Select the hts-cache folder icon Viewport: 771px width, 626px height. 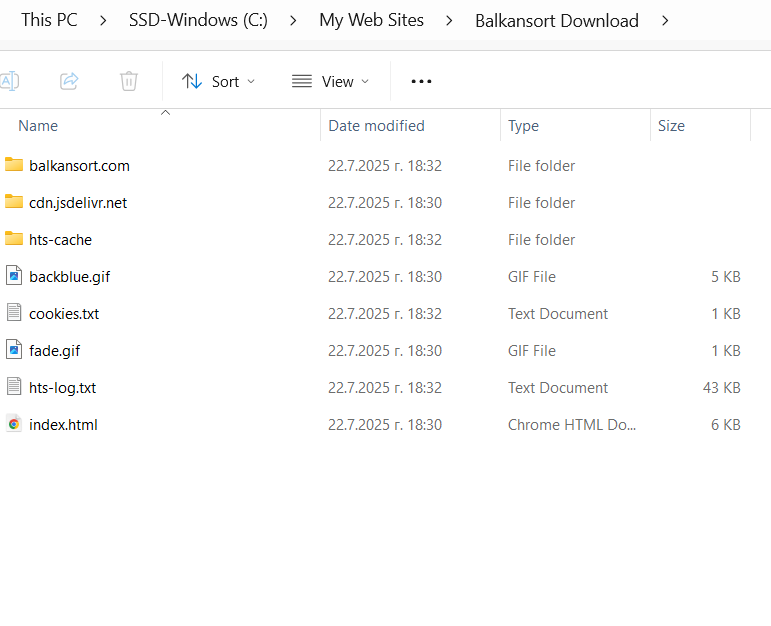(14, 239)
